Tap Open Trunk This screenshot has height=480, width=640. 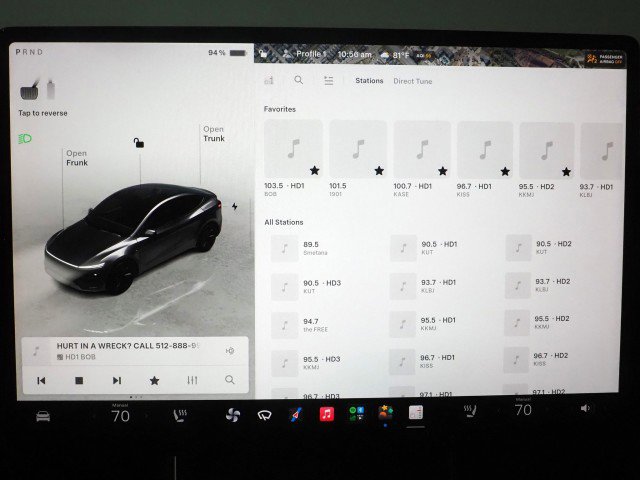coord(214,134)
